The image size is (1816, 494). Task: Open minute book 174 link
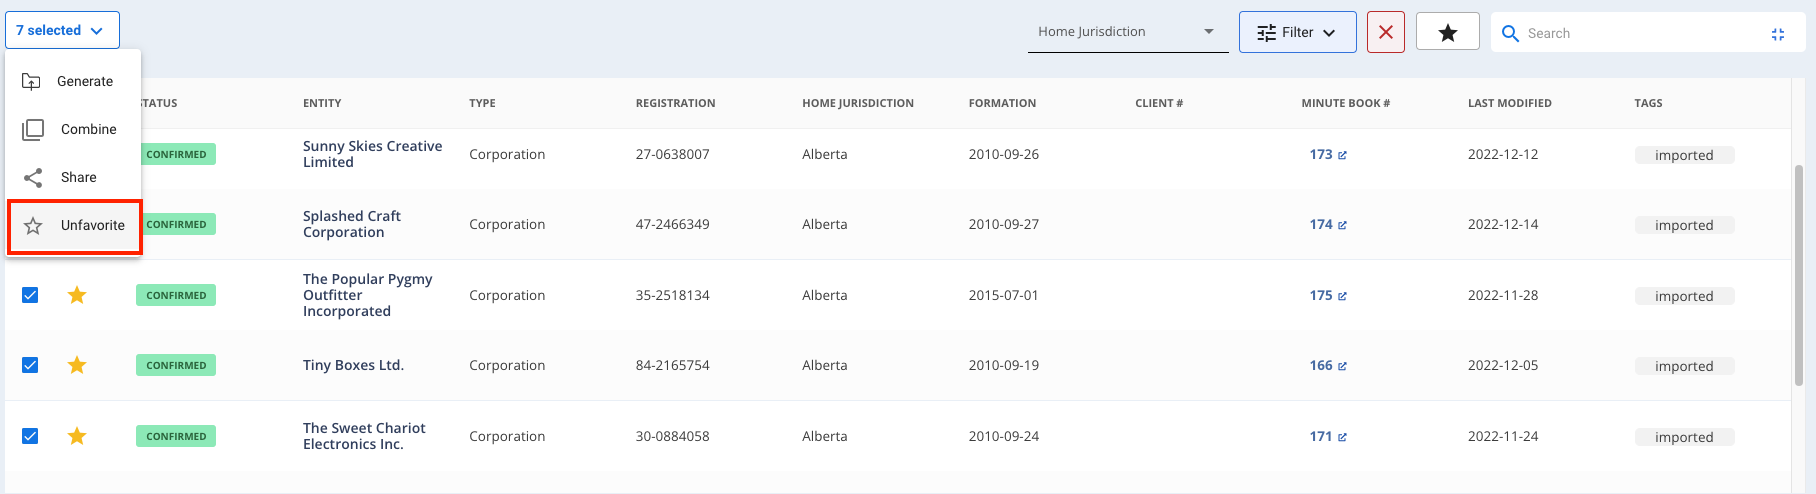click(1328, 225)
